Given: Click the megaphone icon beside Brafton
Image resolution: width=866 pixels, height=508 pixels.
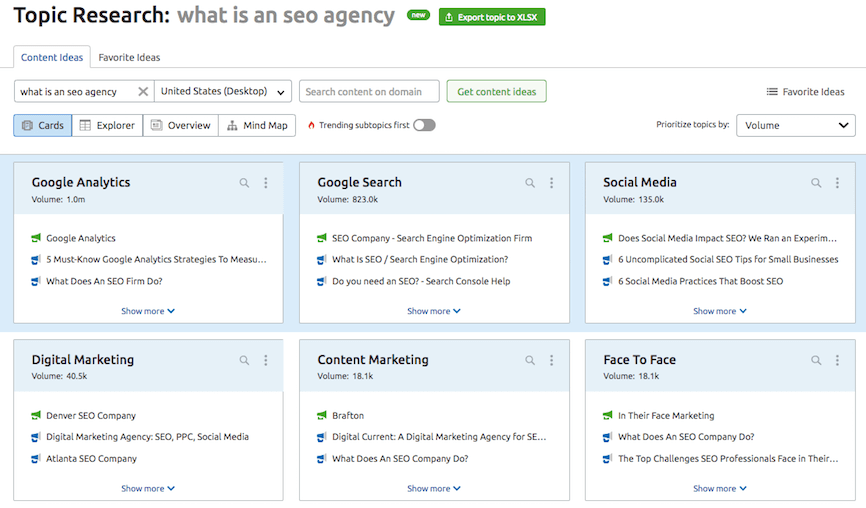Looking at the screenshot, I should click(x=322, y=415).
